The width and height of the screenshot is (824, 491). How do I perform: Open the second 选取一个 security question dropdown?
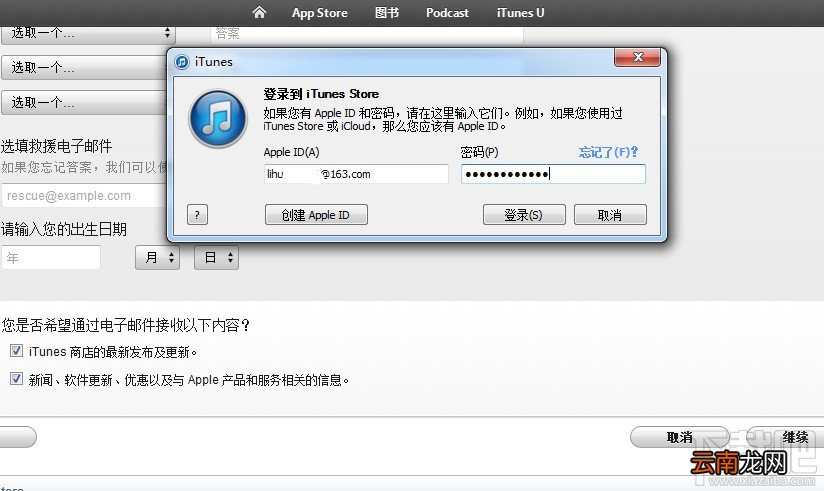click(x=85, y=67)
